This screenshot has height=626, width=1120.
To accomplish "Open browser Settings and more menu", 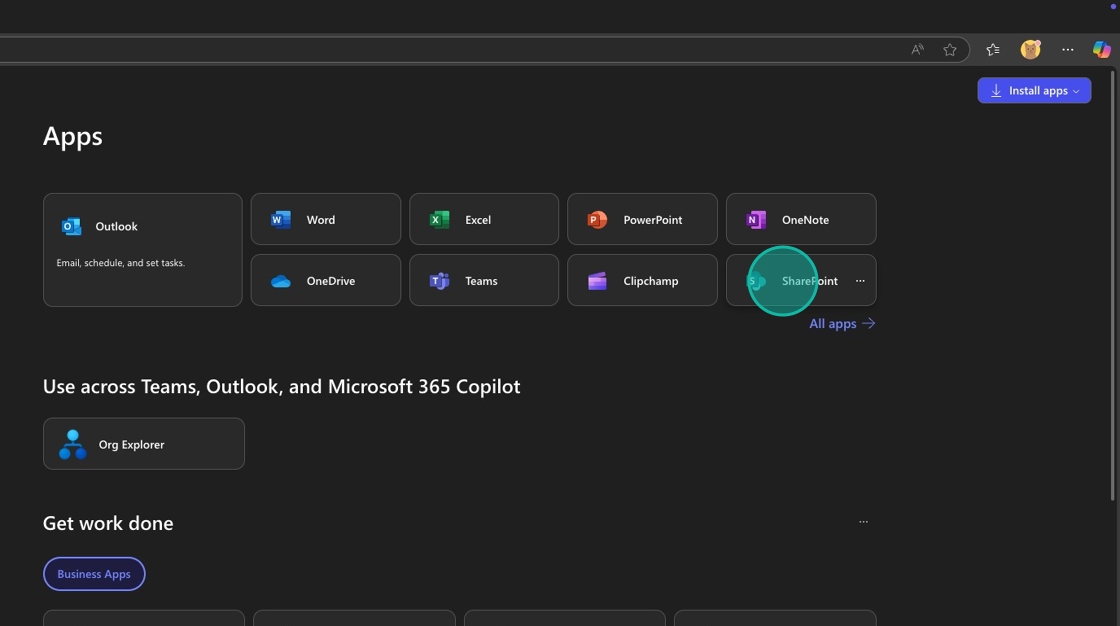I will pos(1067,50).
